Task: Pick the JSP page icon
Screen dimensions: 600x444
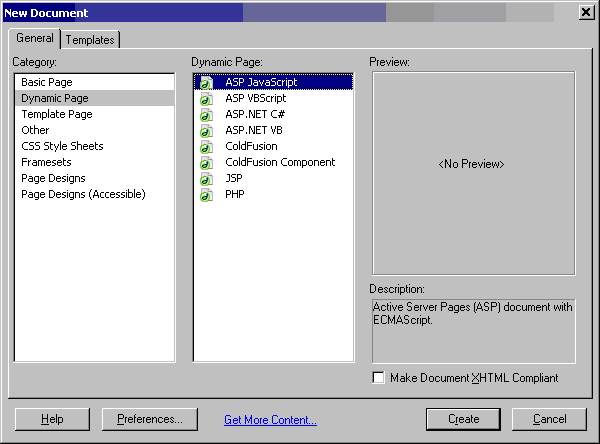Action: click(x=206, y=179)
